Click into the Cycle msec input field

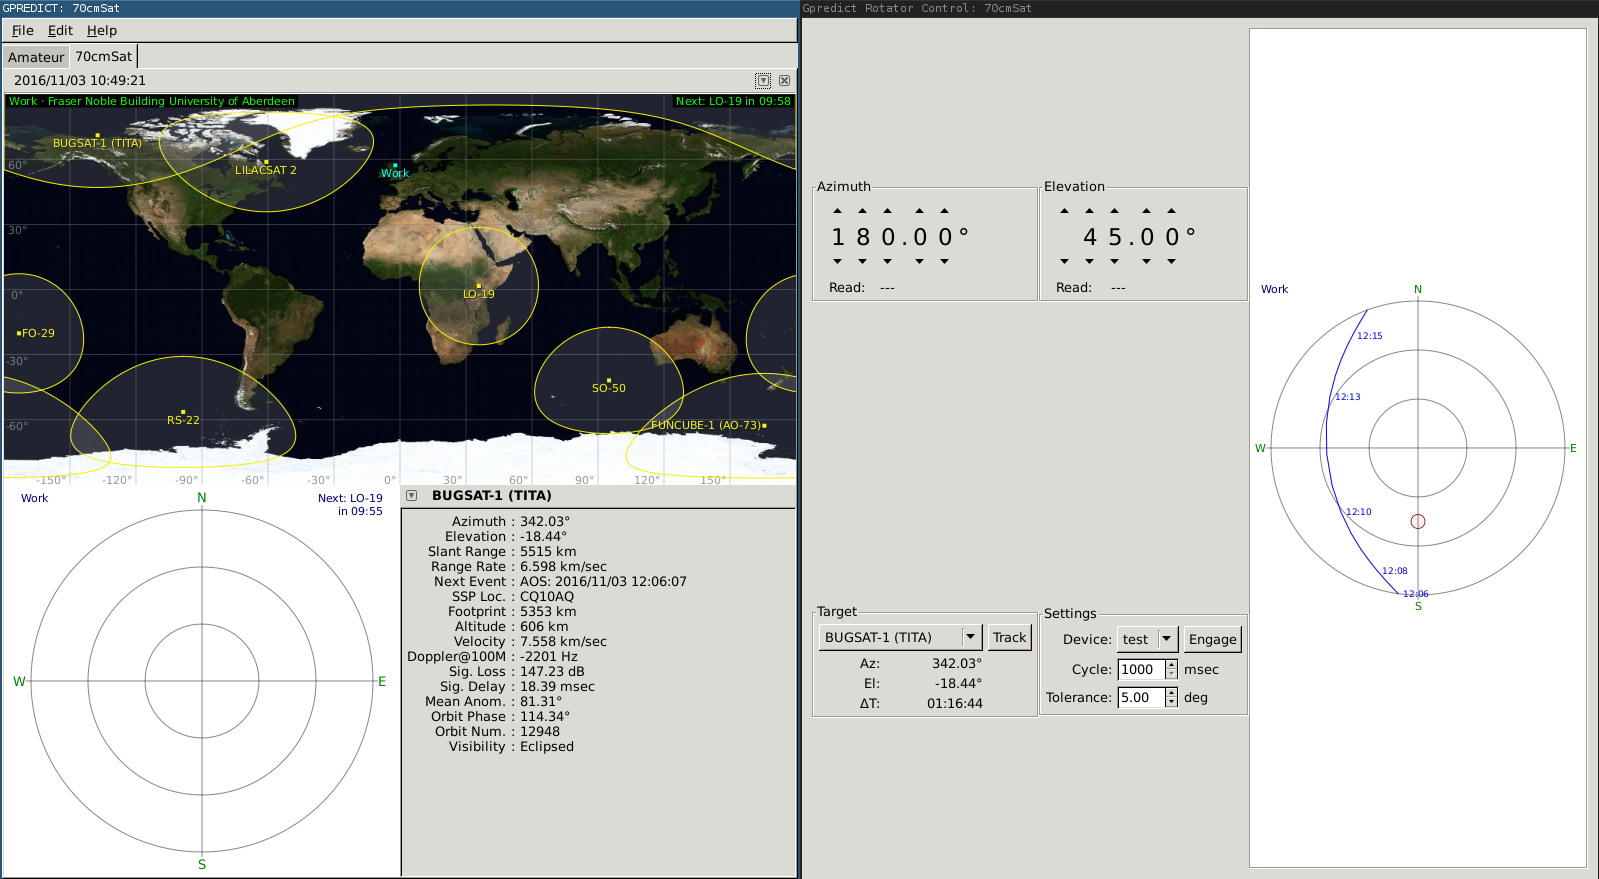pos(1140,670)
